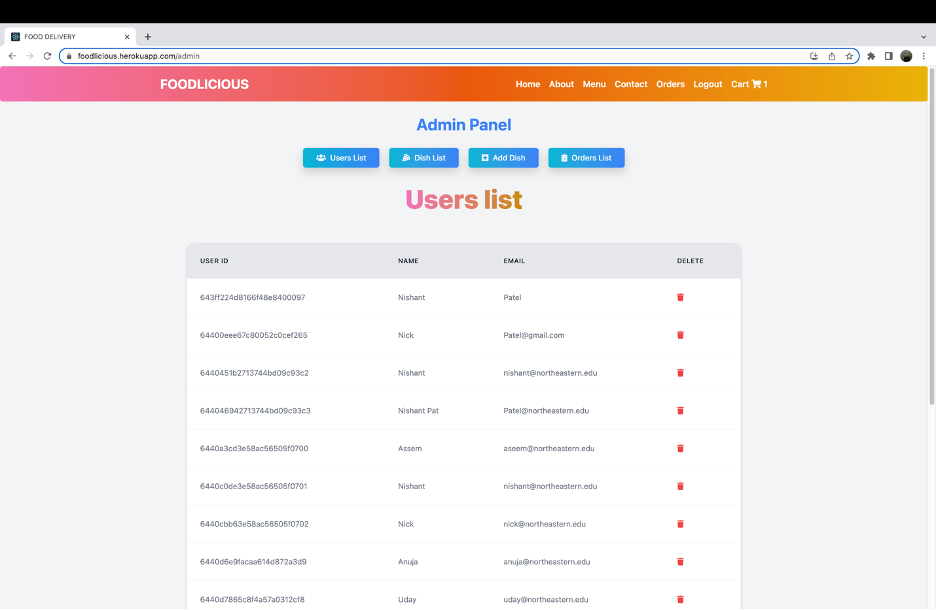Delete user Anuja using the trash icon
The image size is (936, 610).
[x=680, y=561]
